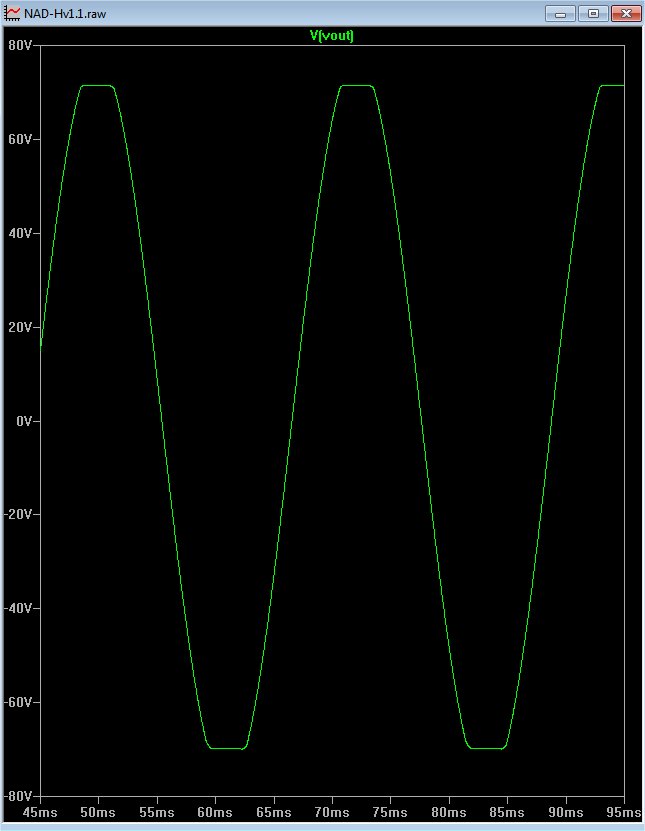645x831 pixels.
Task: Click the 40V vertical axis label
Action: click(21, 233)
